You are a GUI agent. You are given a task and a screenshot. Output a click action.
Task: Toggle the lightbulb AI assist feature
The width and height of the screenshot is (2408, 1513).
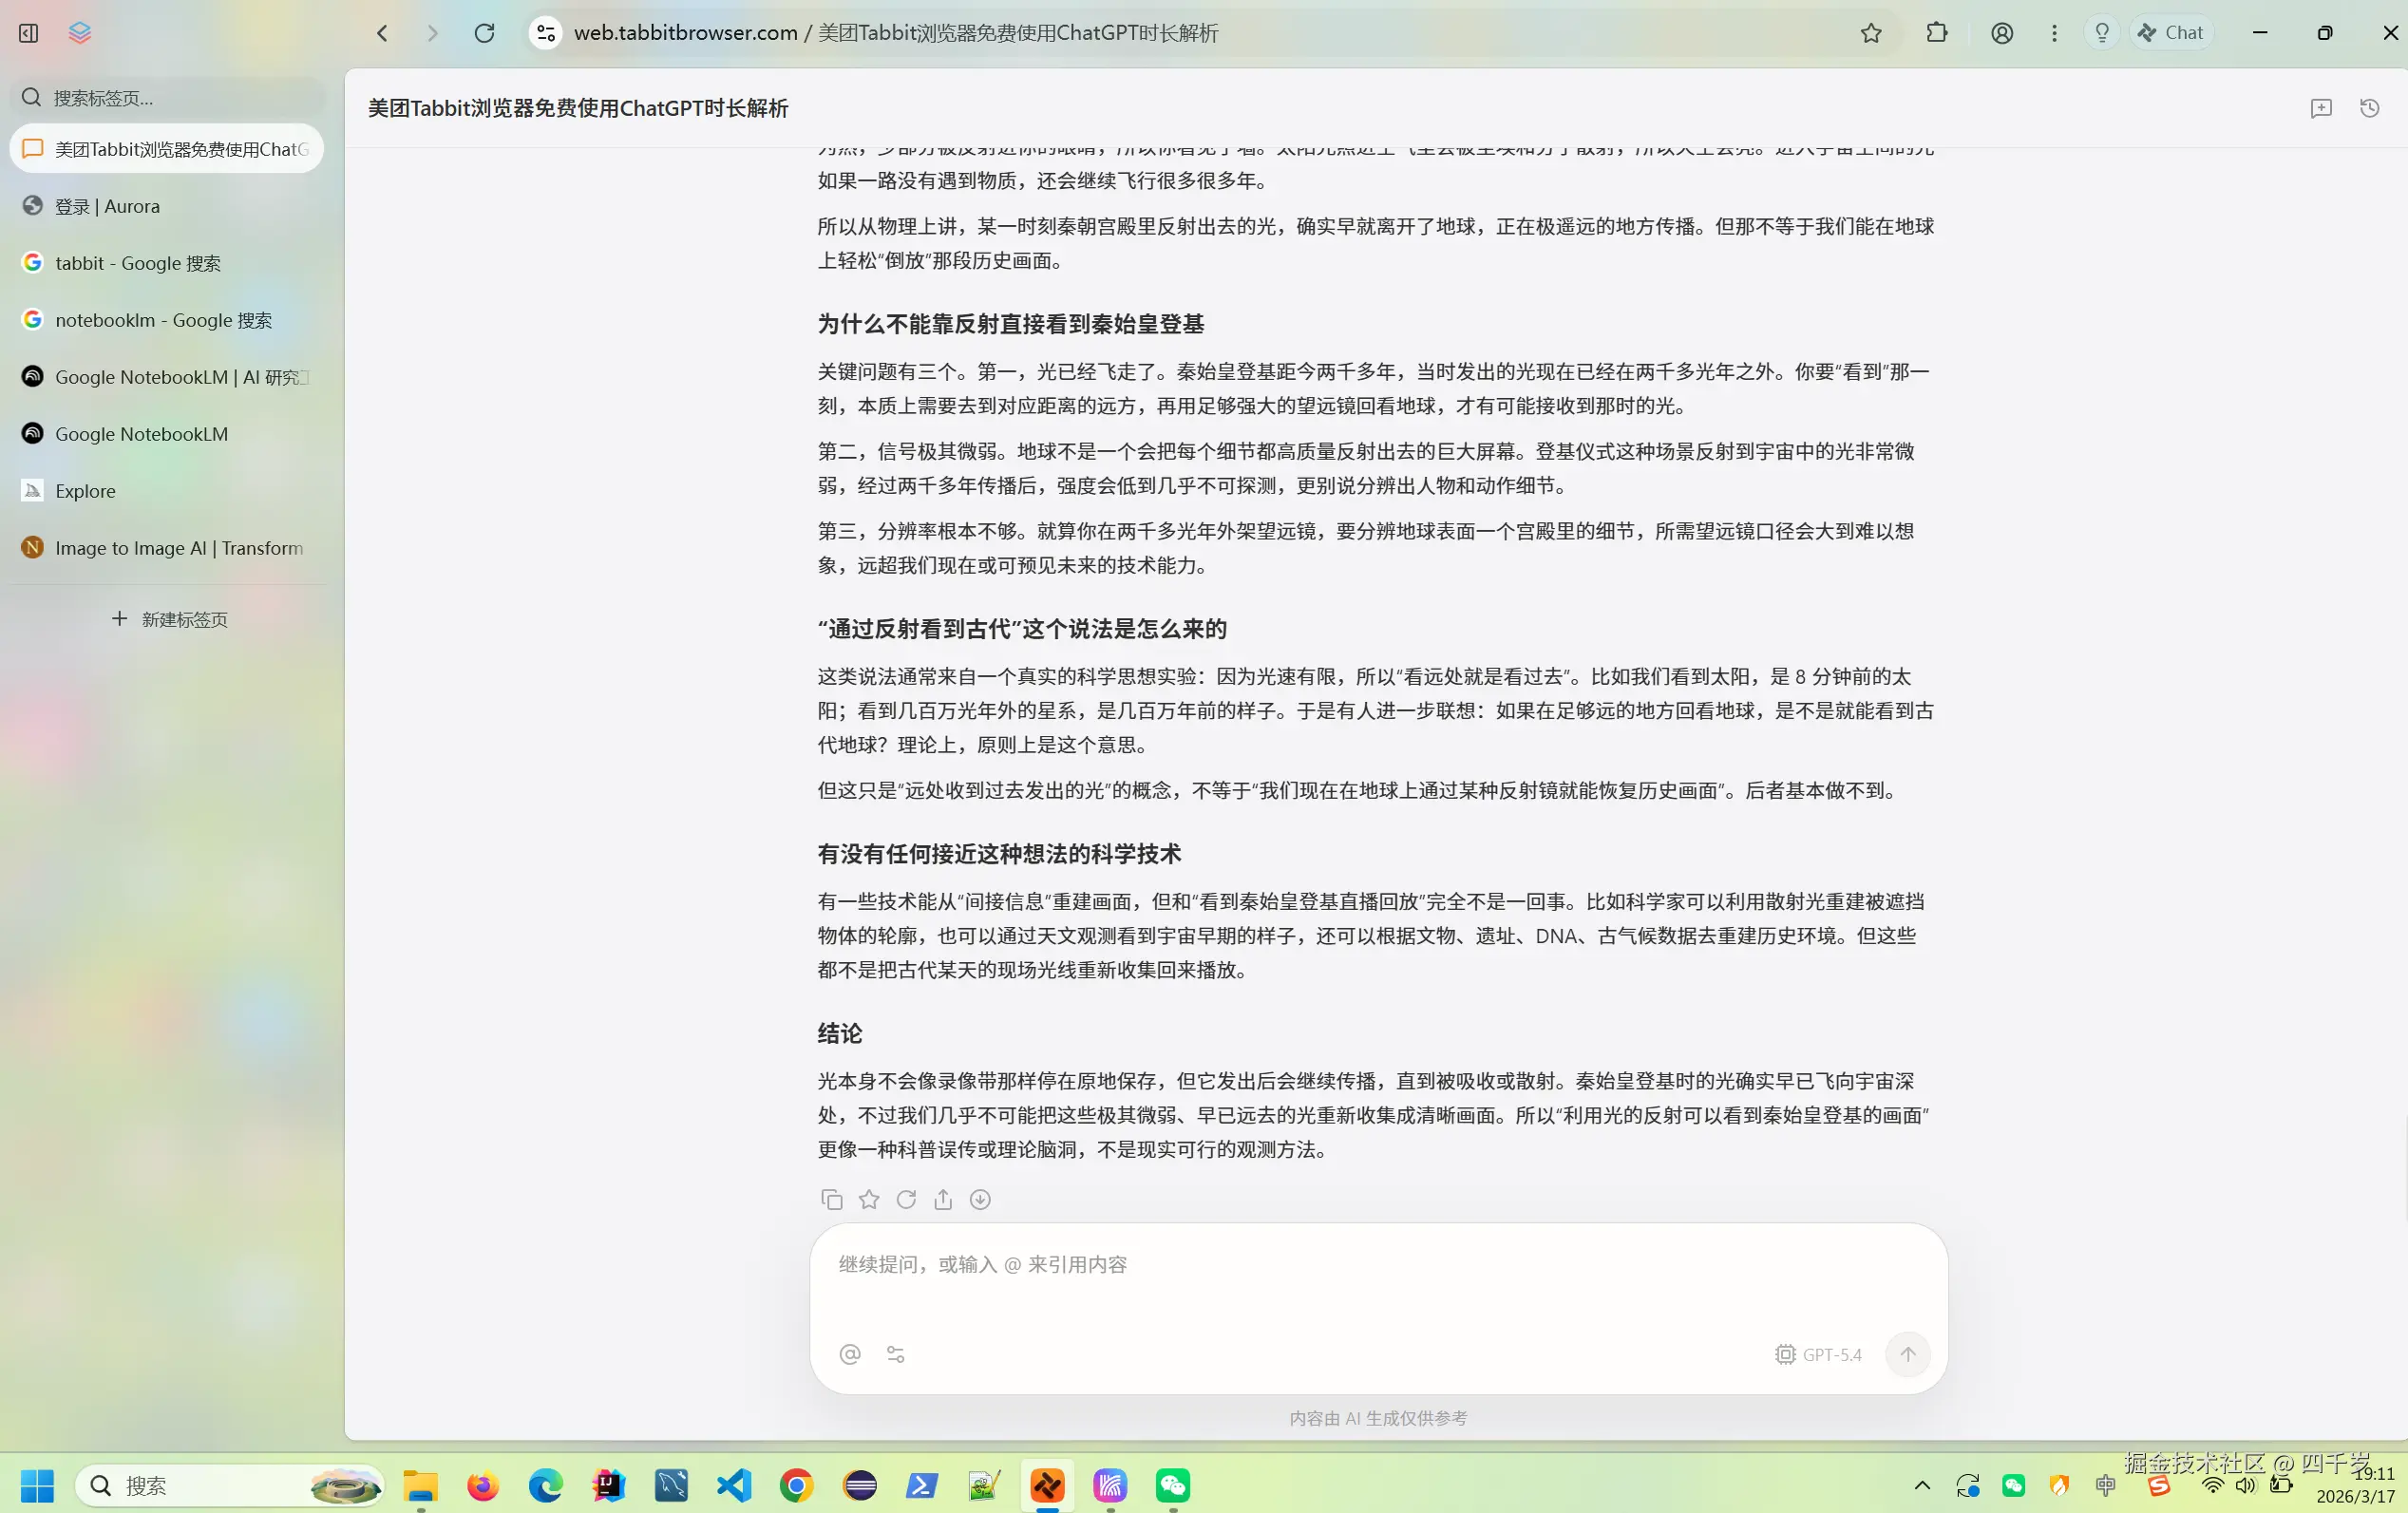coord(2101,32)
